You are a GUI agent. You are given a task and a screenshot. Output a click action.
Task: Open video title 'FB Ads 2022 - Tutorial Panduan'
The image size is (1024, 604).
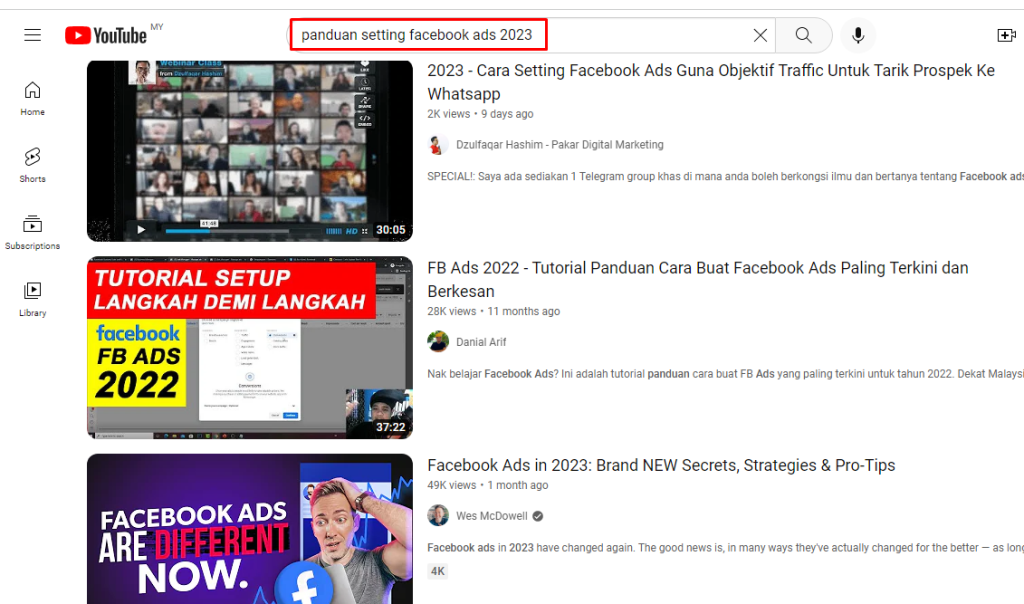[698, 279]
